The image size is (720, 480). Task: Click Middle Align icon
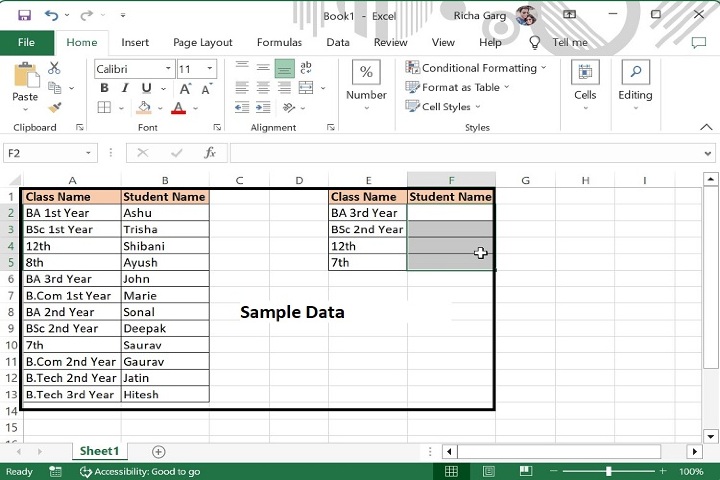click(x=263, y=68)
